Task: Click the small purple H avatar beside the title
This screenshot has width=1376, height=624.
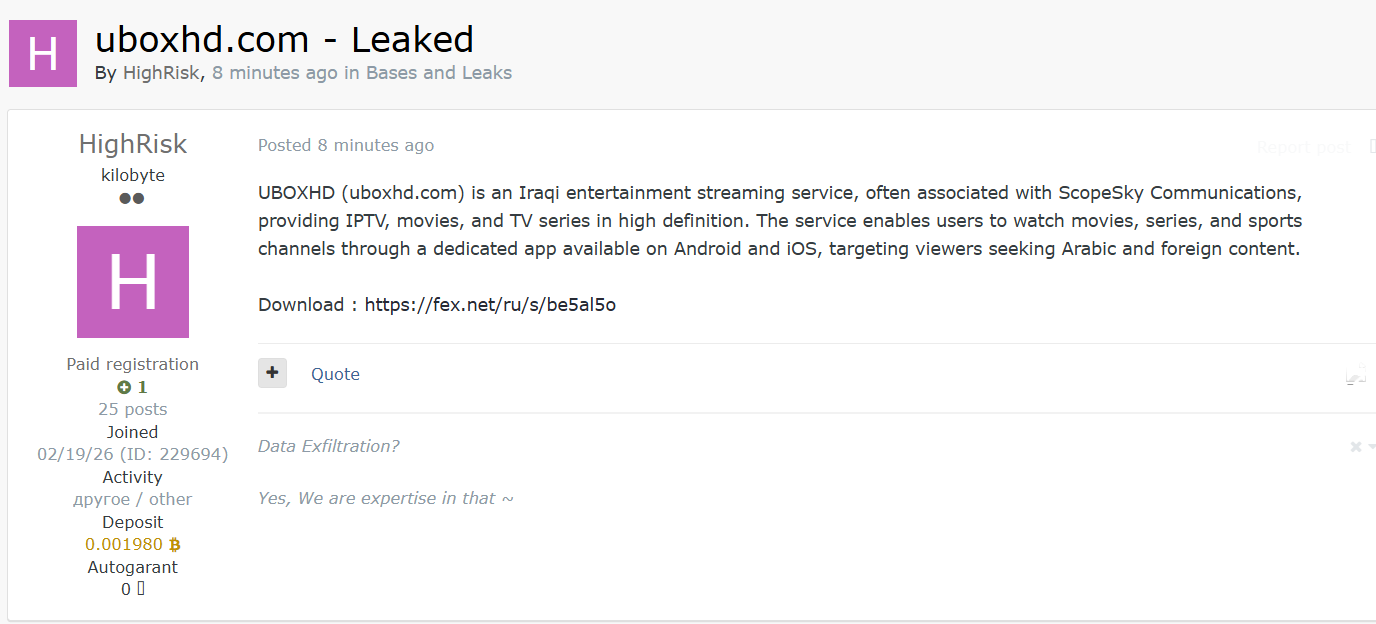Action: coord(43,53)
